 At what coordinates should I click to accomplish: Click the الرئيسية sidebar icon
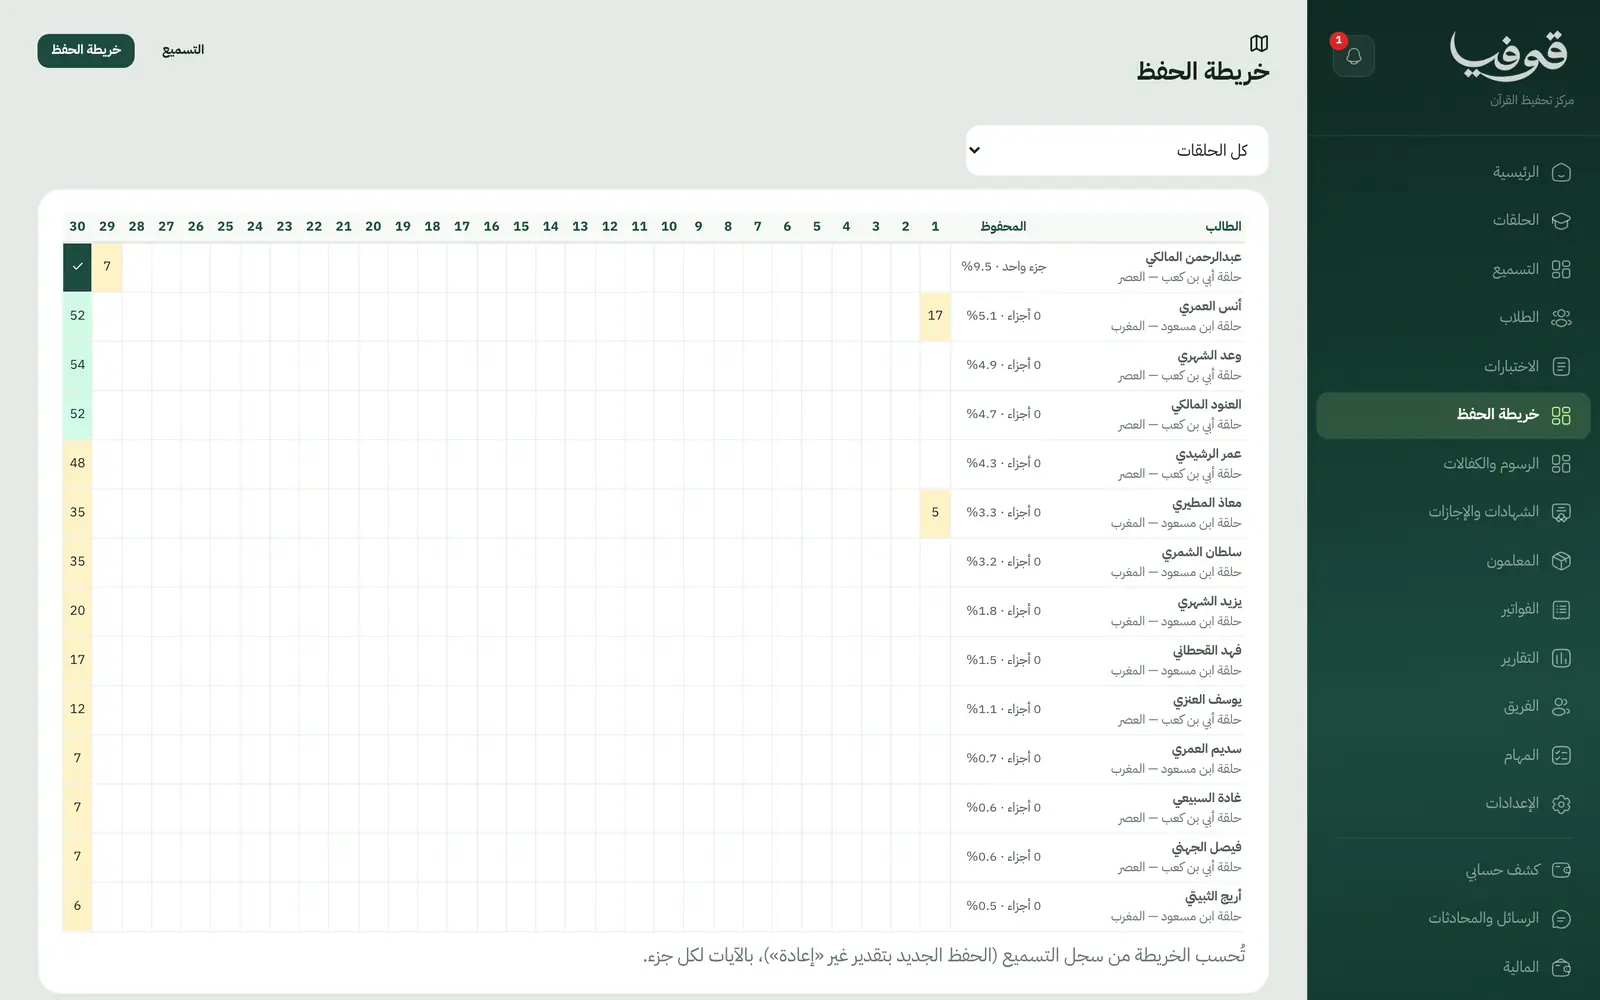coord(1561,173)
